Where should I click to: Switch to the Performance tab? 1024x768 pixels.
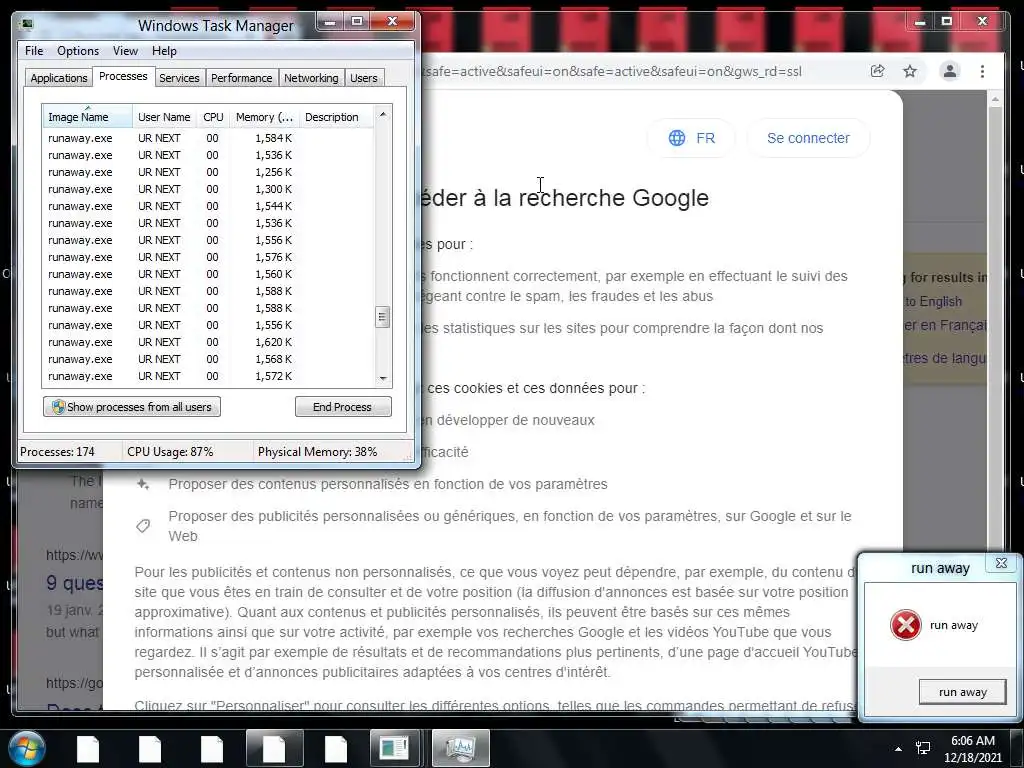(x=242, y=78)
